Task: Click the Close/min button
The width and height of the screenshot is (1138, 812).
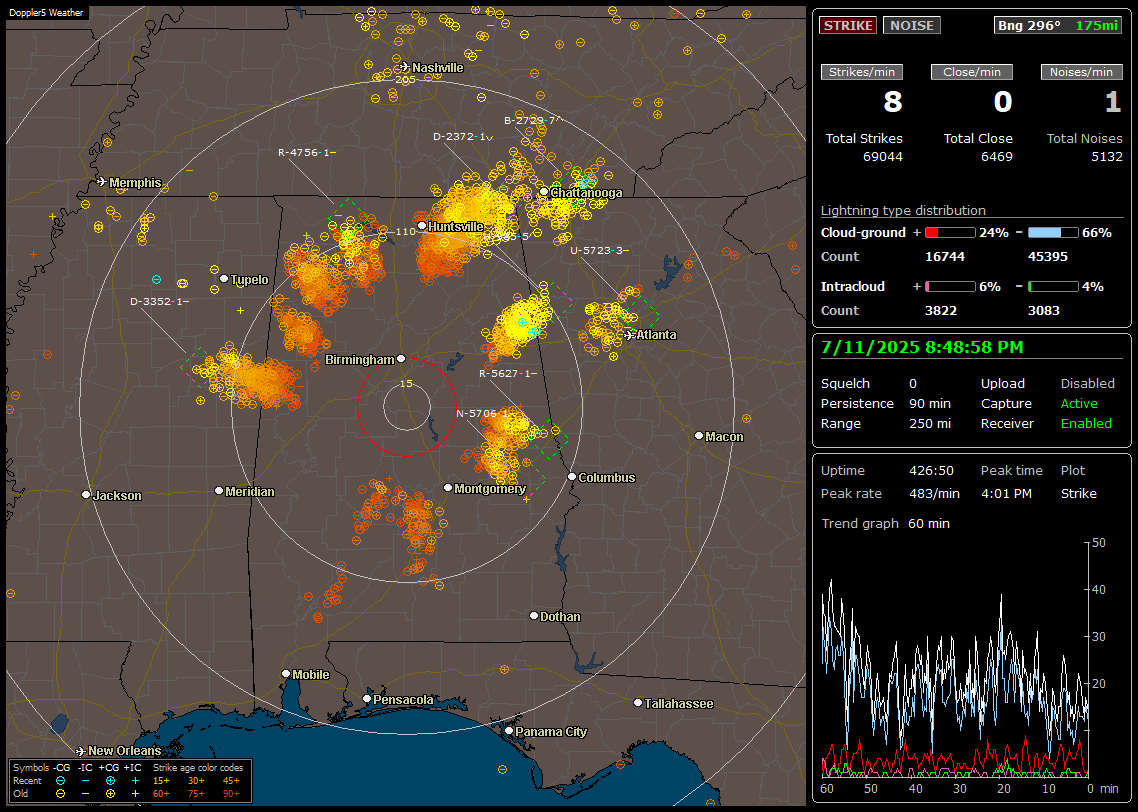Action: coord(972,72)
